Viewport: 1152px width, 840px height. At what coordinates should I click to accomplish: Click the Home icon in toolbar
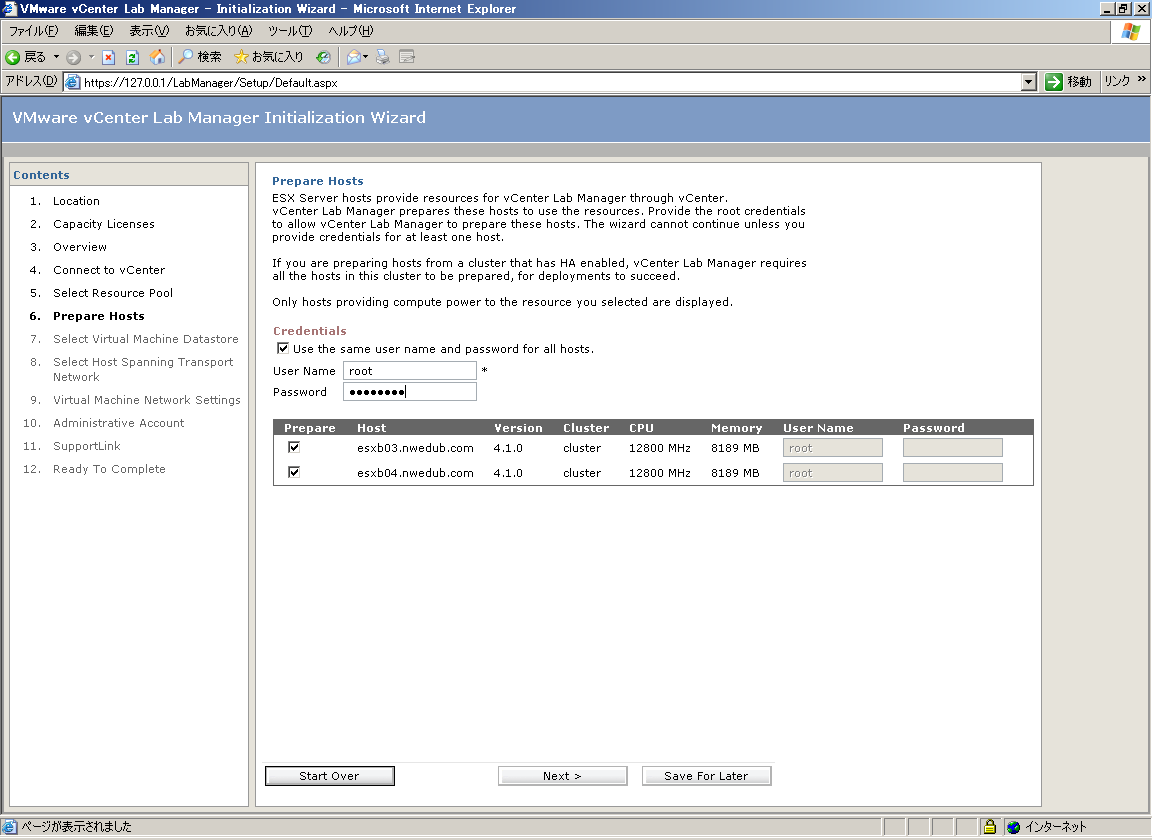click(157, 57)
